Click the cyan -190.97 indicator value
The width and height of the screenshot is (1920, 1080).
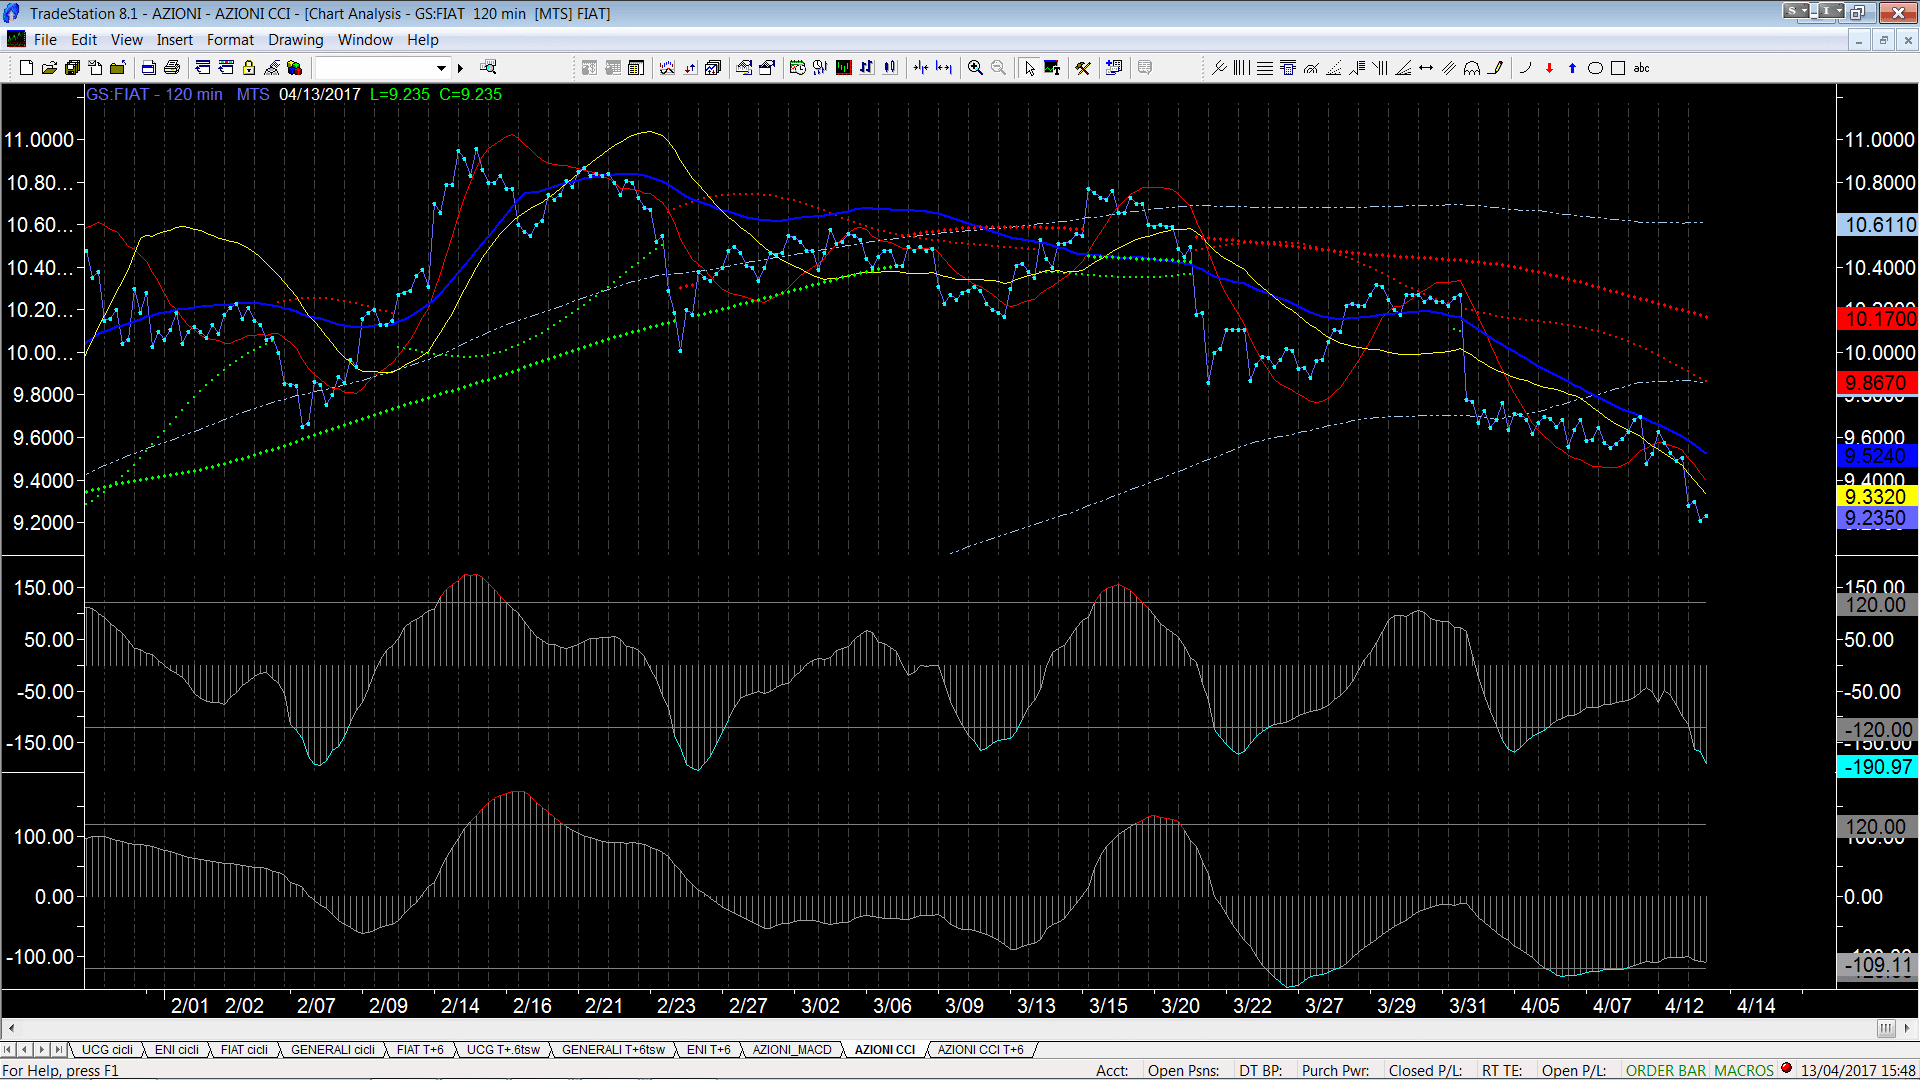1878,767
